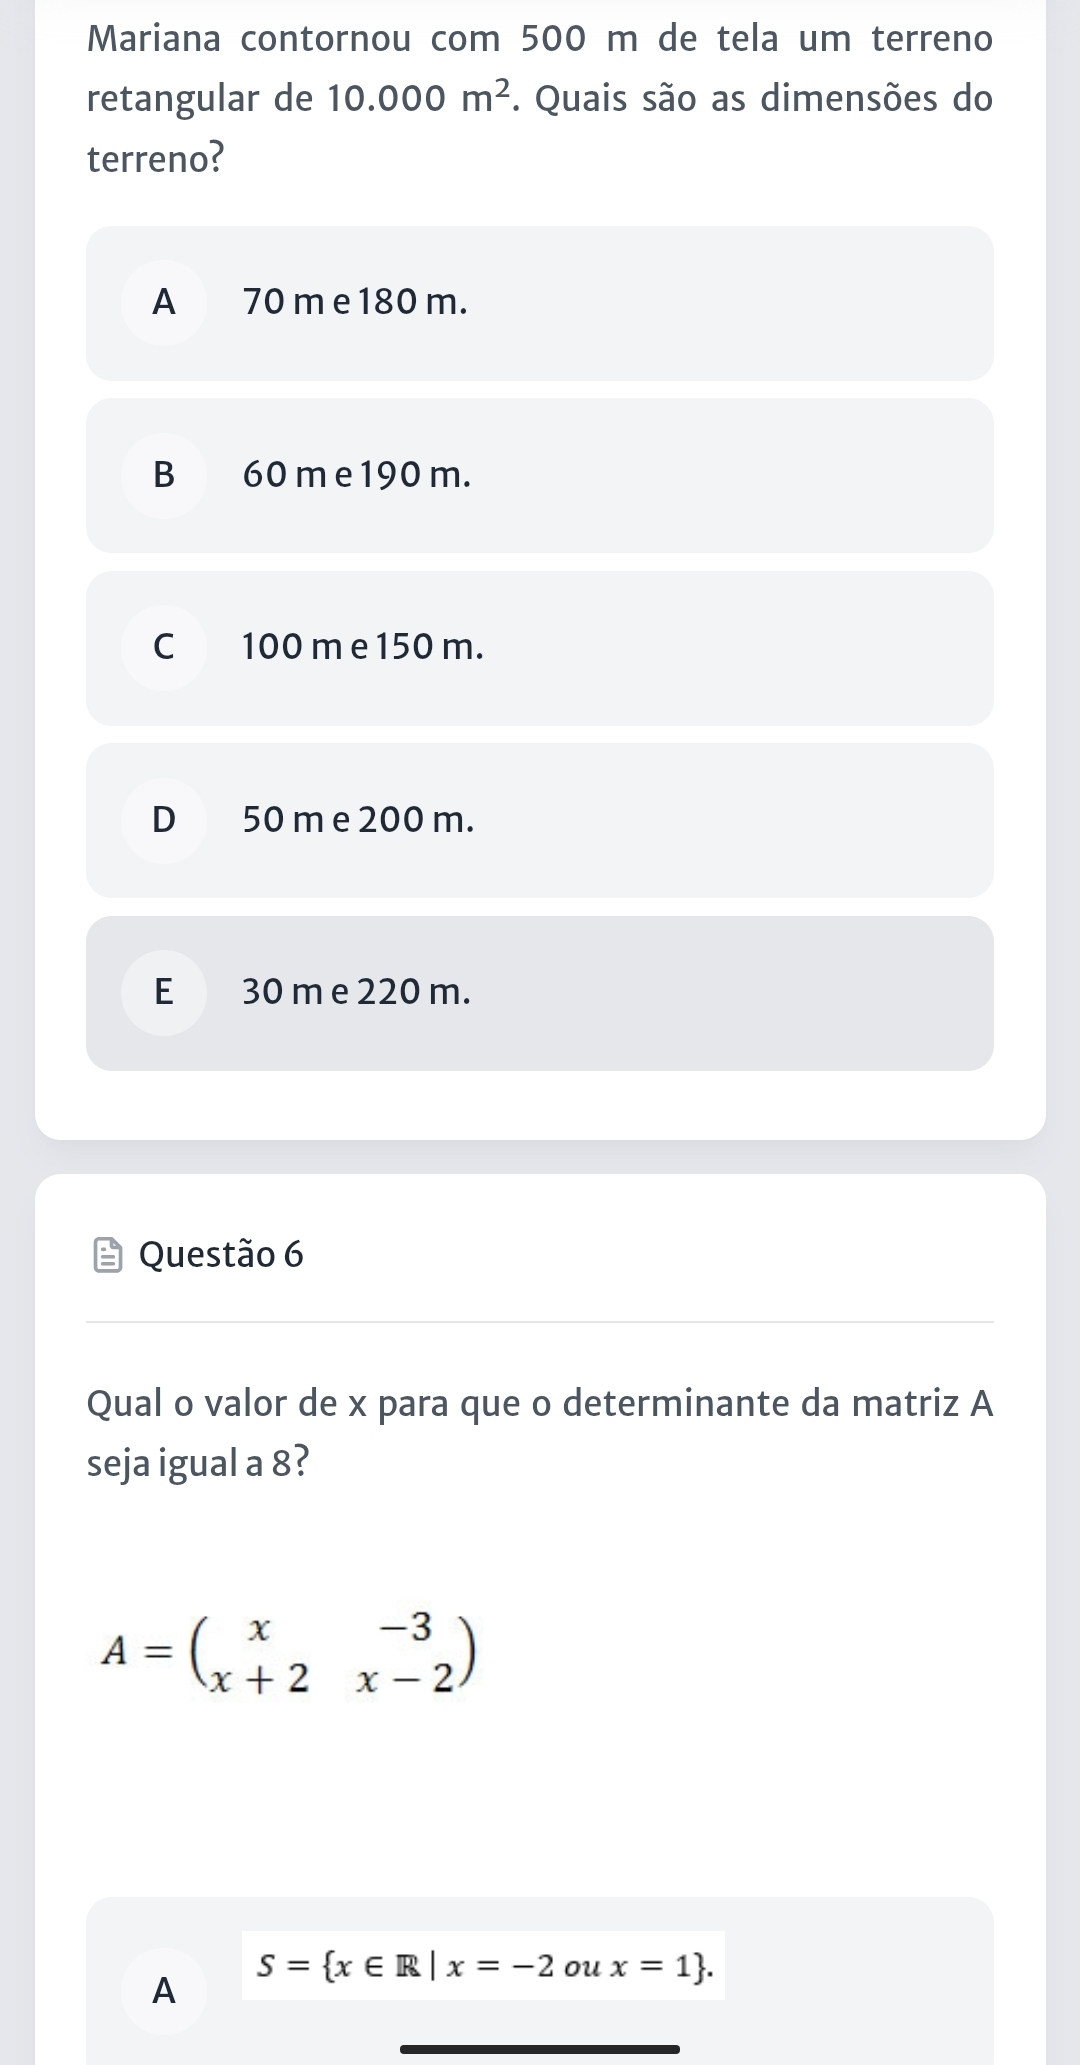Screen dimensions: 1080x2065
Task: Click the Mariana terreno question text
Action: point(540,99)
